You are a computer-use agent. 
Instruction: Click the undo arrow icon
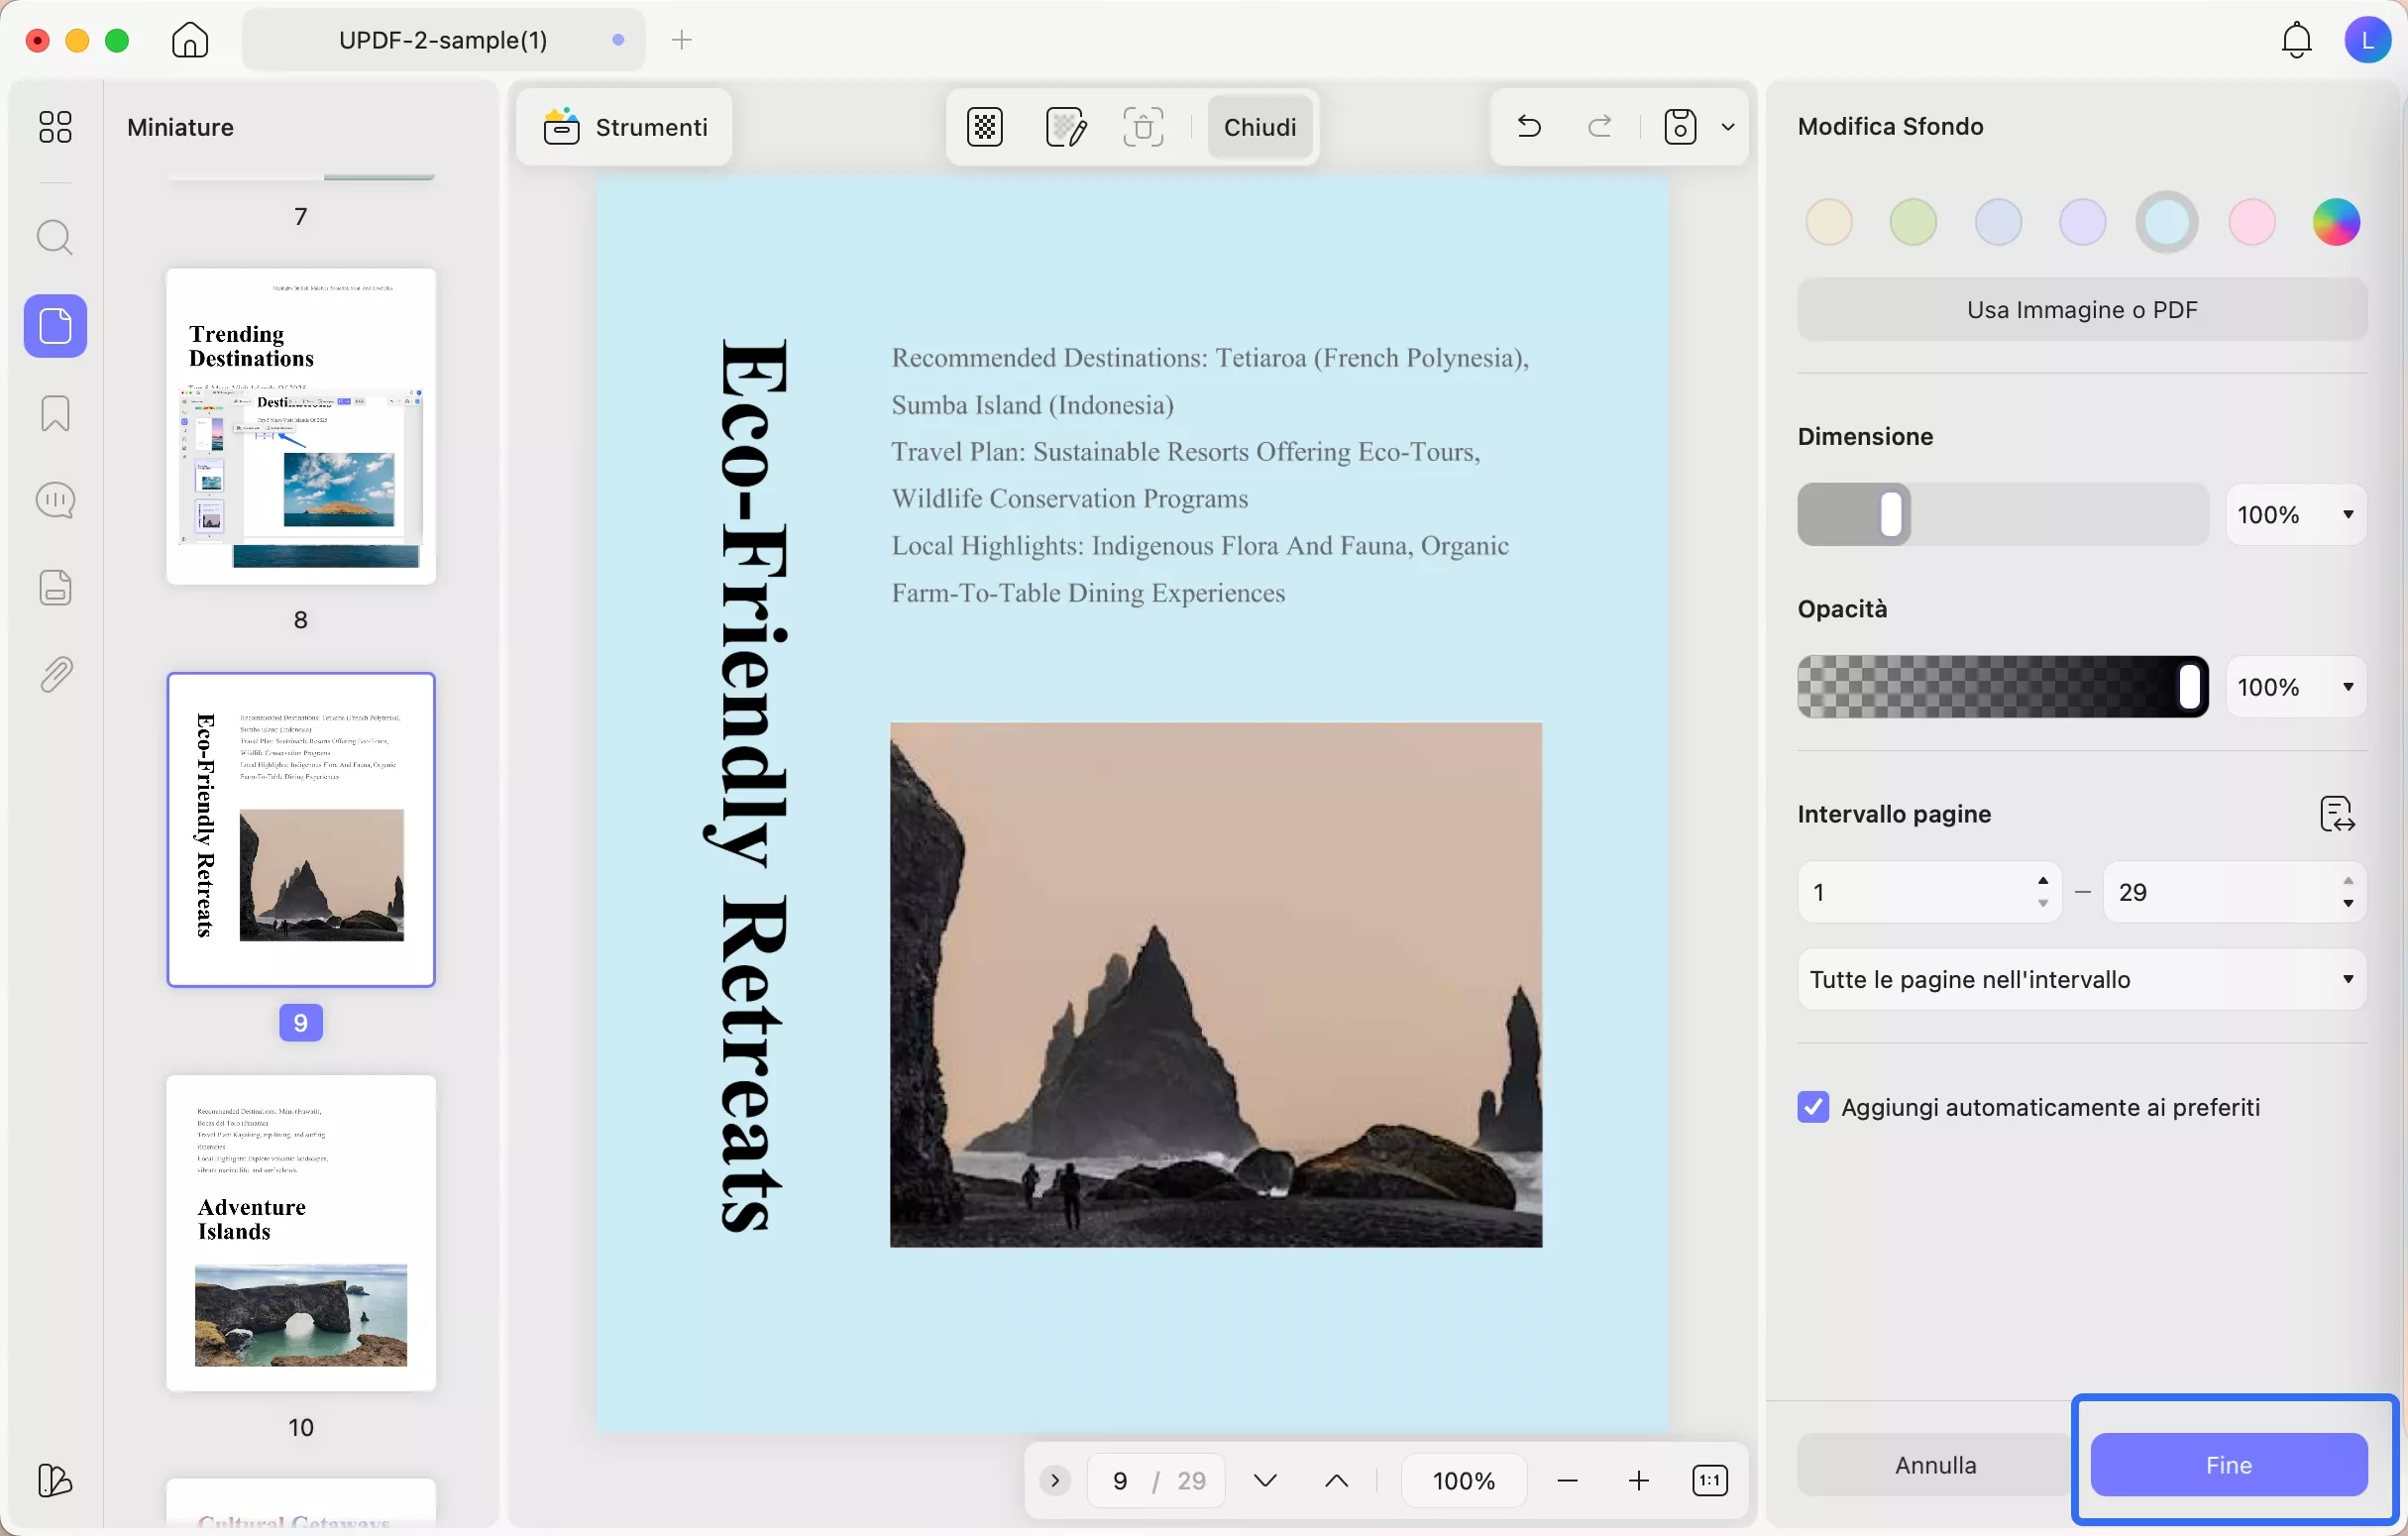point(1529,127)
